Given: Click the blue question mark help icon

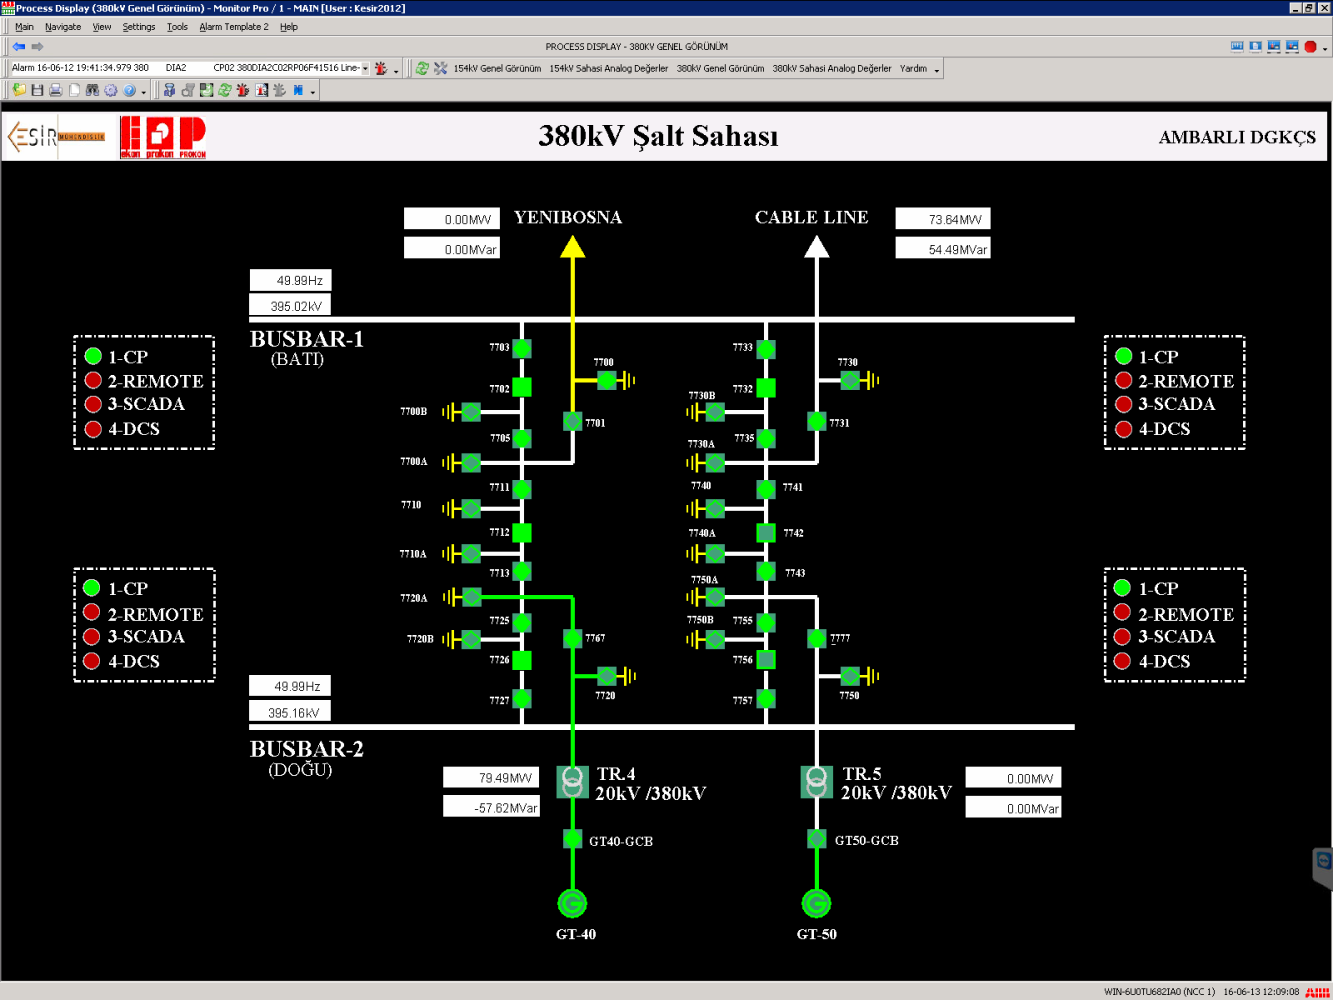Looking at the screenshot, I should tap(129, 90).
